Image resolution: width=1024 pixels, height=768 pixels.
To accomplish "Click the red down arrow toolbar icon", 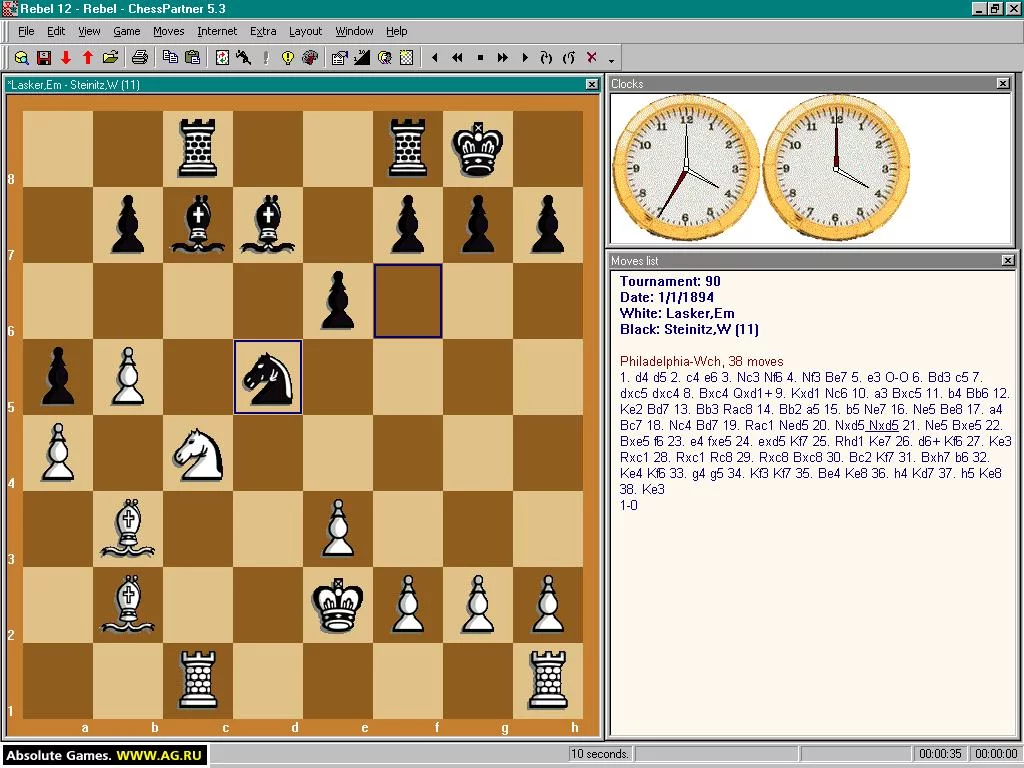I will coord(66,57).
